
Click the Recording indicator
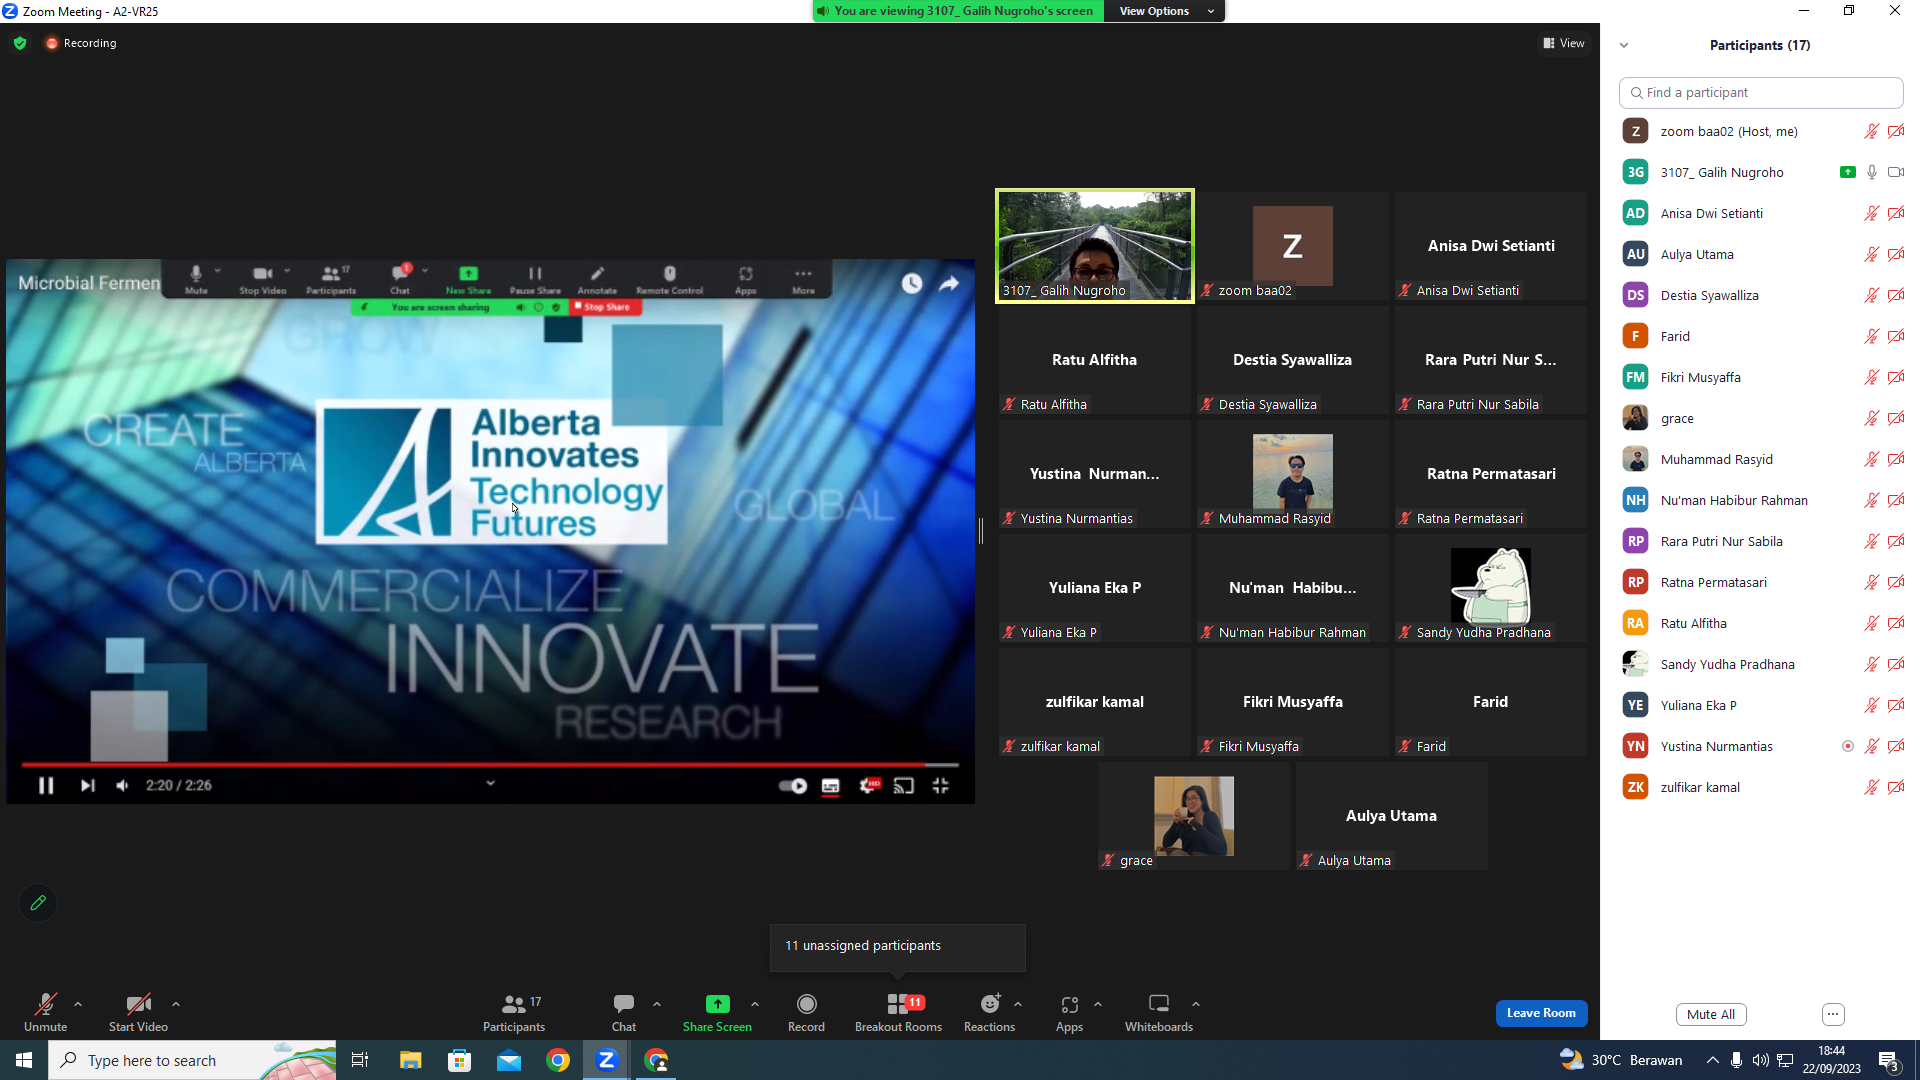pyautogui.click(x=81, y=43)
